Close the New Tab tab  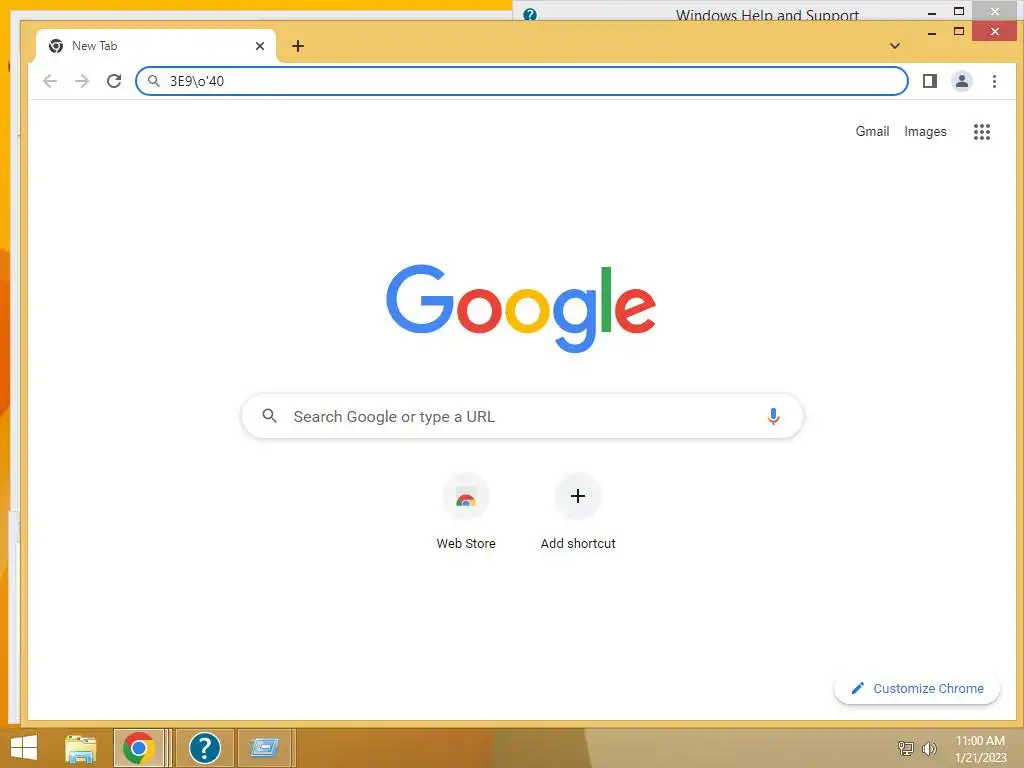point(260,46)
